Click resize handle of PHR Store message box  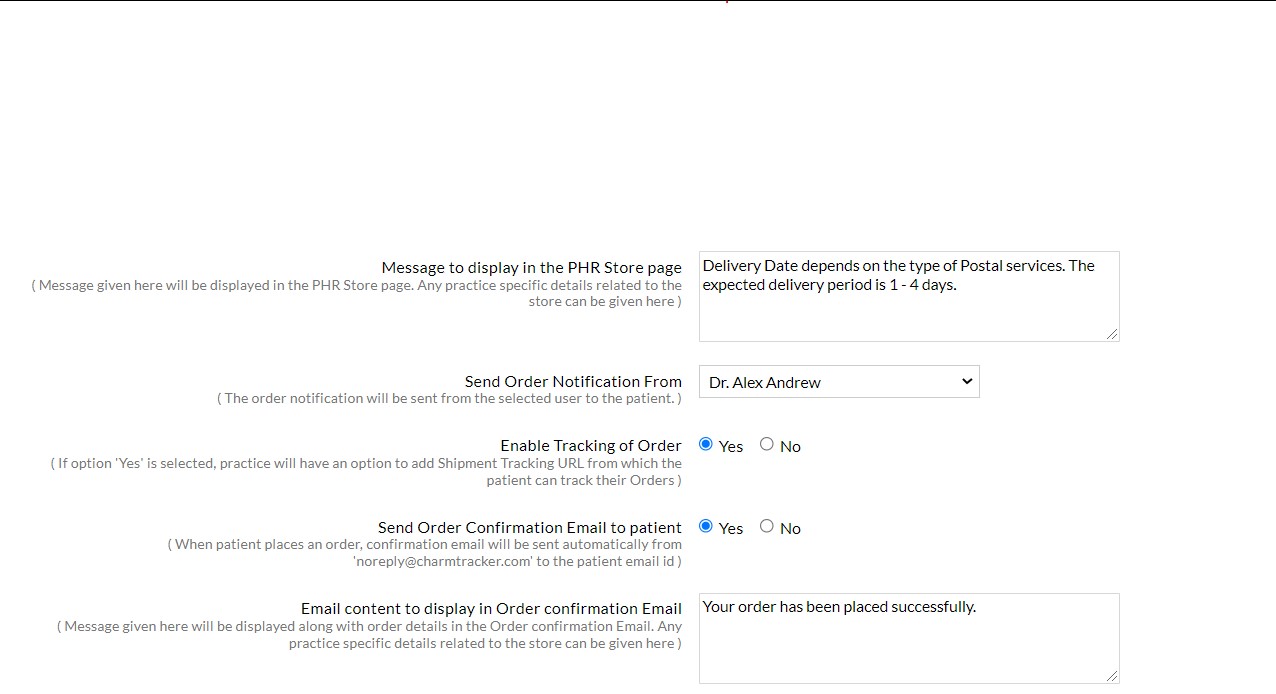tap(1112, 334)
